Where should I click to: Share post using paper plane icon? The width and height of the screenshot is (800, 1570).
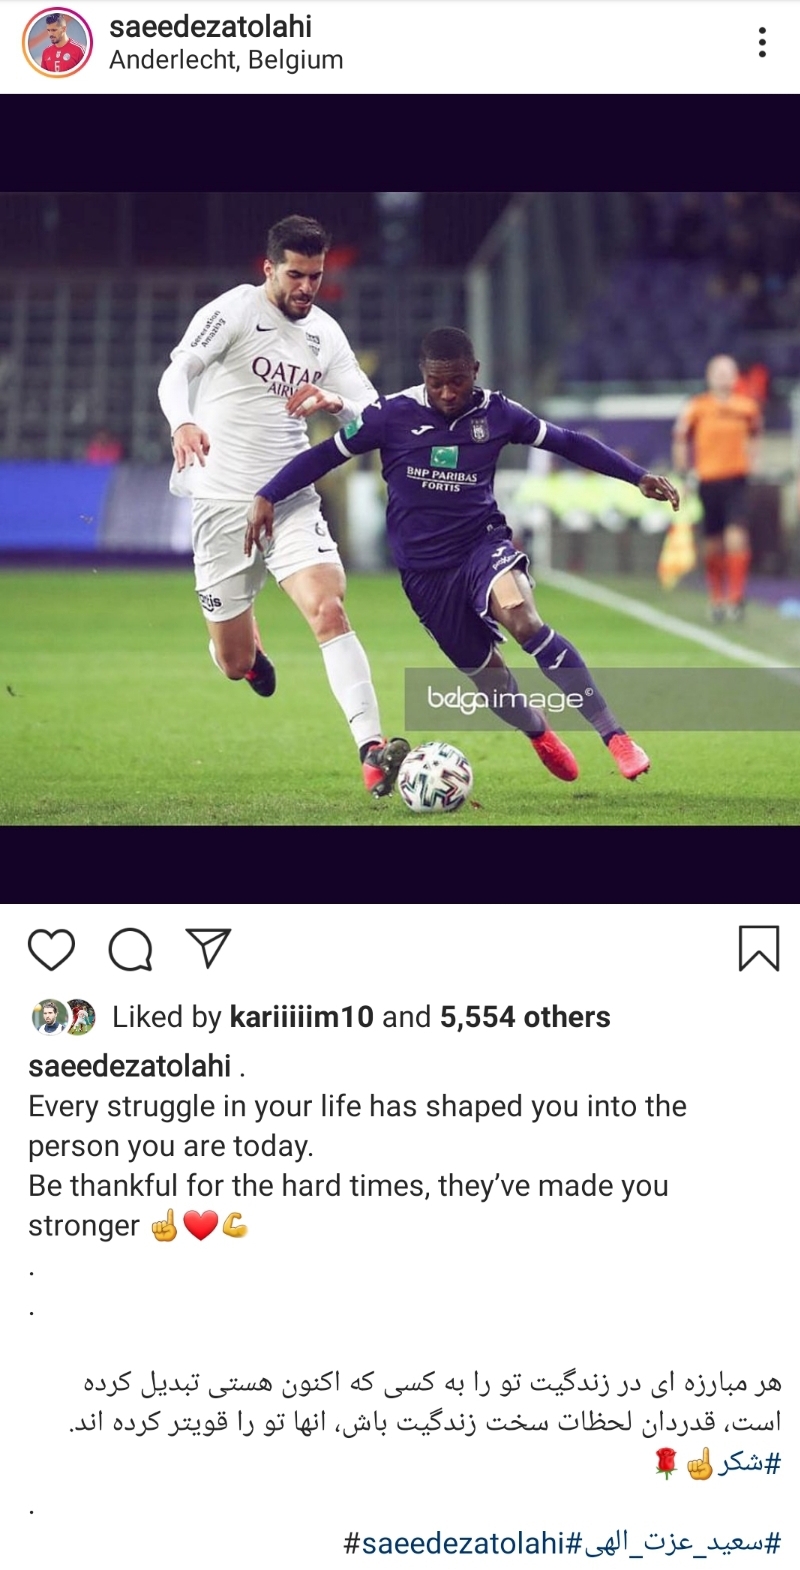click(x=209, y=948)
